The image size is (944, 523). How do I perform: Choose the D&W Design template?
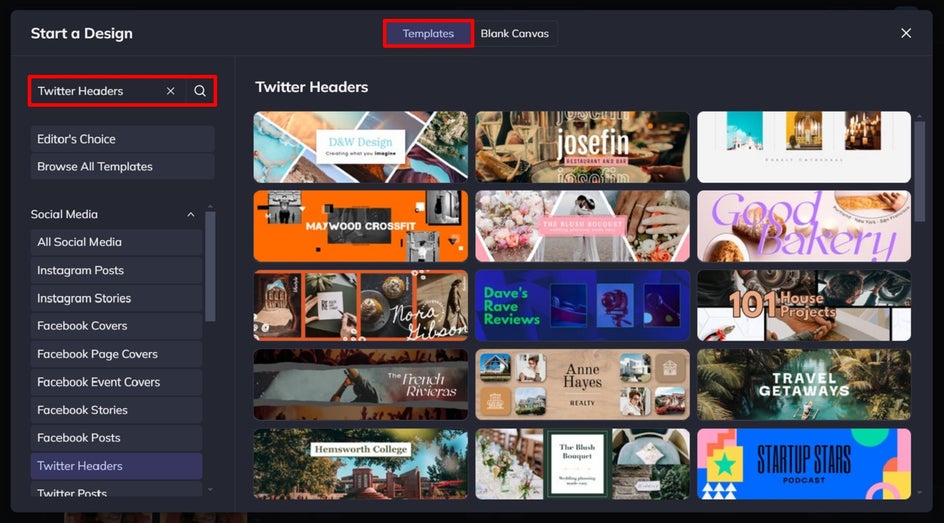click(x=361, y=147)
